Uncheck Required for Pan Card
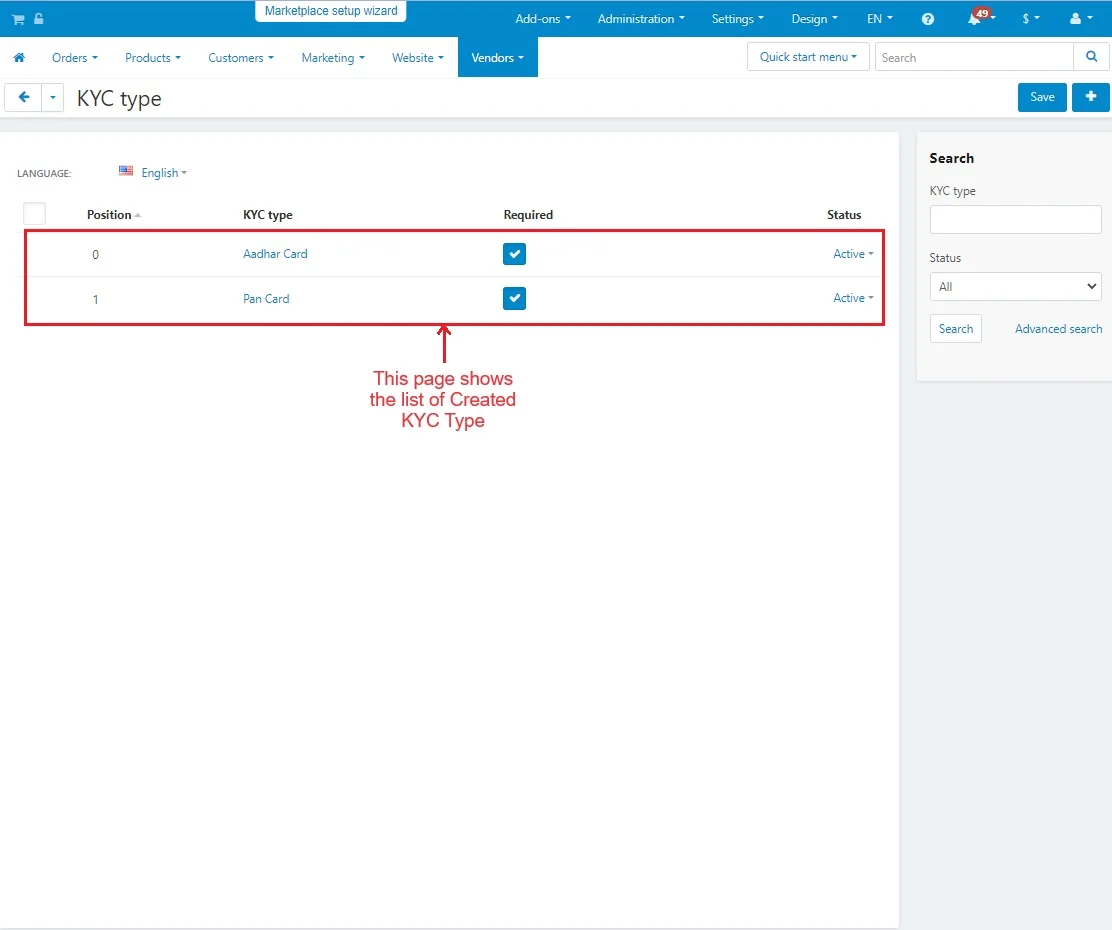1112x930 pixels. (x=514, y=298)
